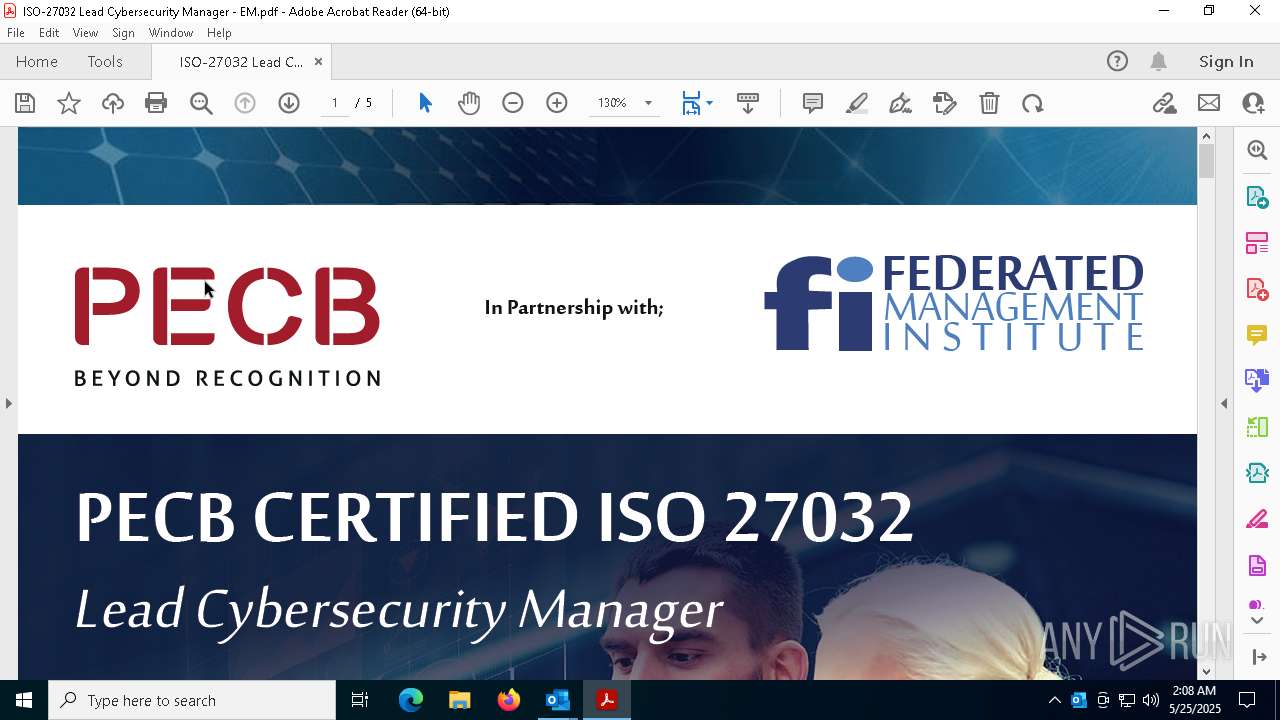Close the ISO-27032 document tab
This screenshot has height=720, width=1280.
pos(318,61)
